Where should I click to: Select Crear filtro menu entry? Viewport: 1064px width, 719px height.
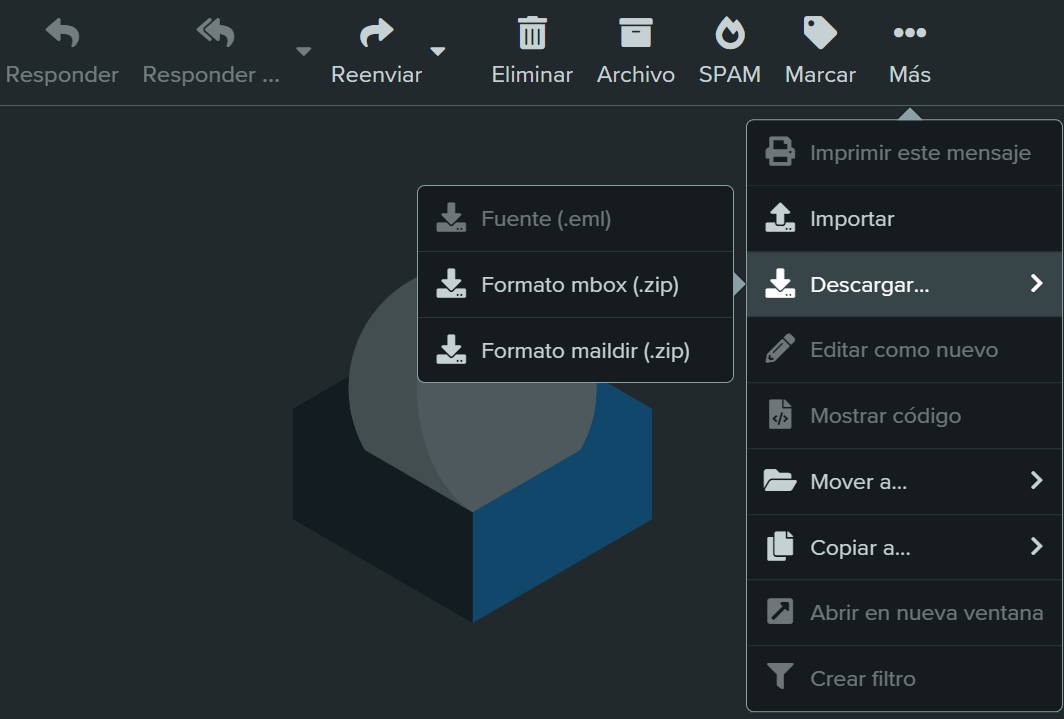905,678
